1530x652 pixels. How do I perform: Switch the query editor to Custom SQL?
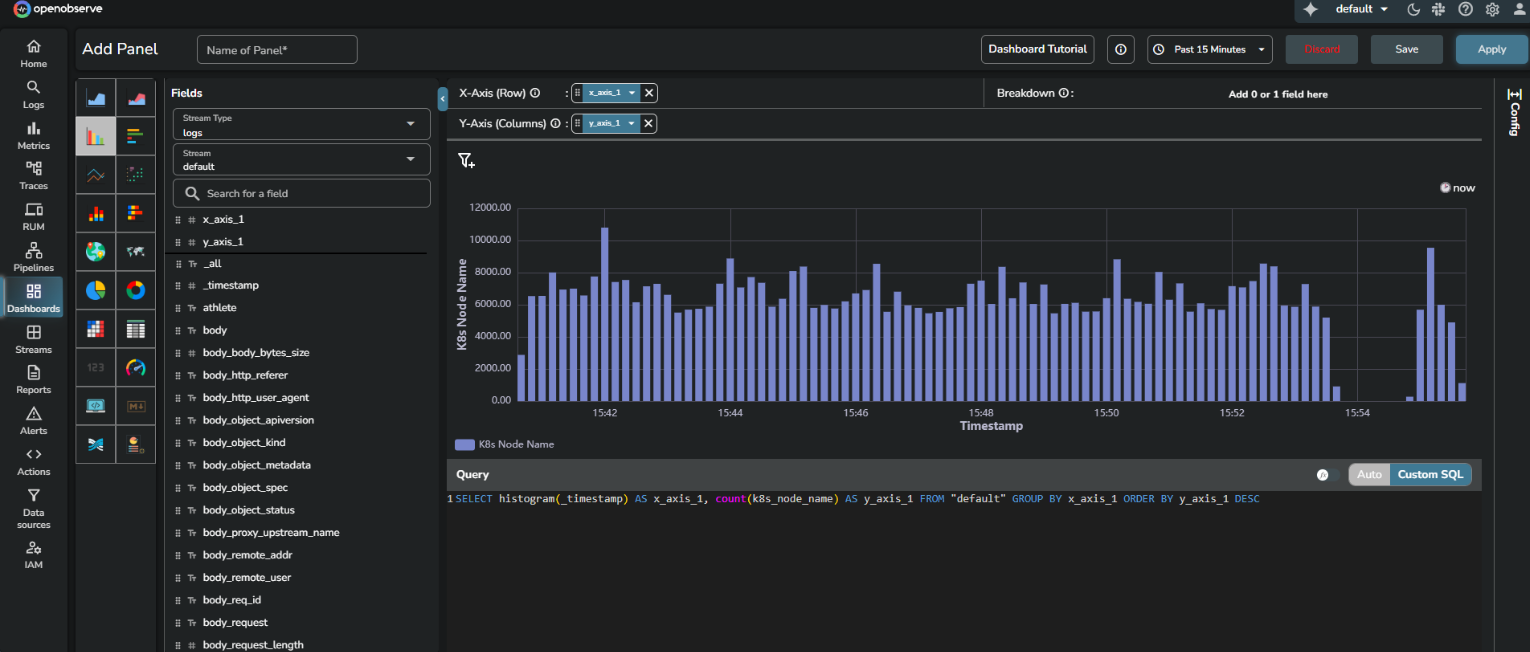(1430, 474)
